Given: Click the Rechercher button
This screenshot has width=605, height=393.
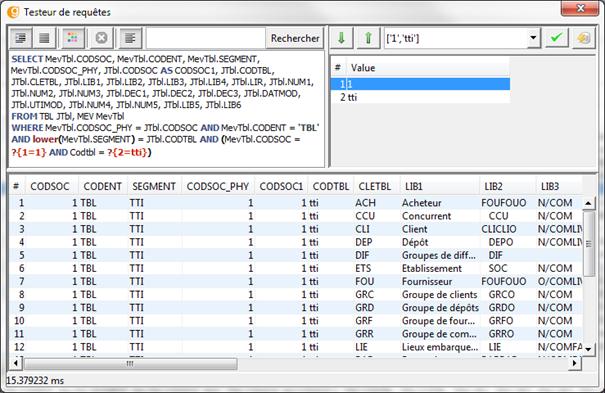Looking at the screenshot, I should click(x=295, y=38).
